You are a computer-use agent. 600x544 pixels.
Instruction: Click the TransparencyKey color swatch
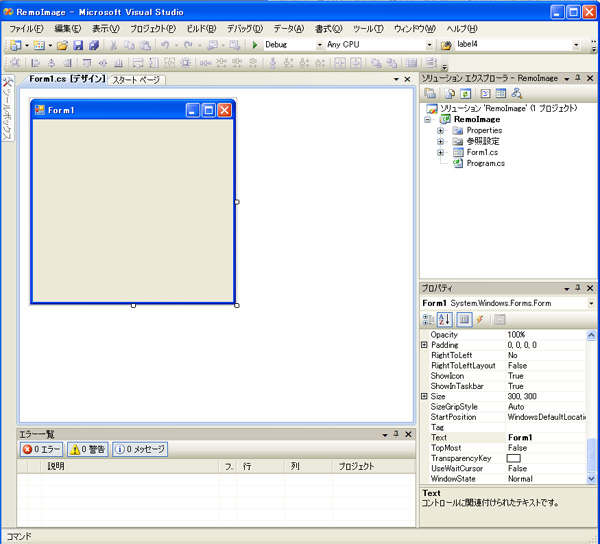tap(514, 458)
